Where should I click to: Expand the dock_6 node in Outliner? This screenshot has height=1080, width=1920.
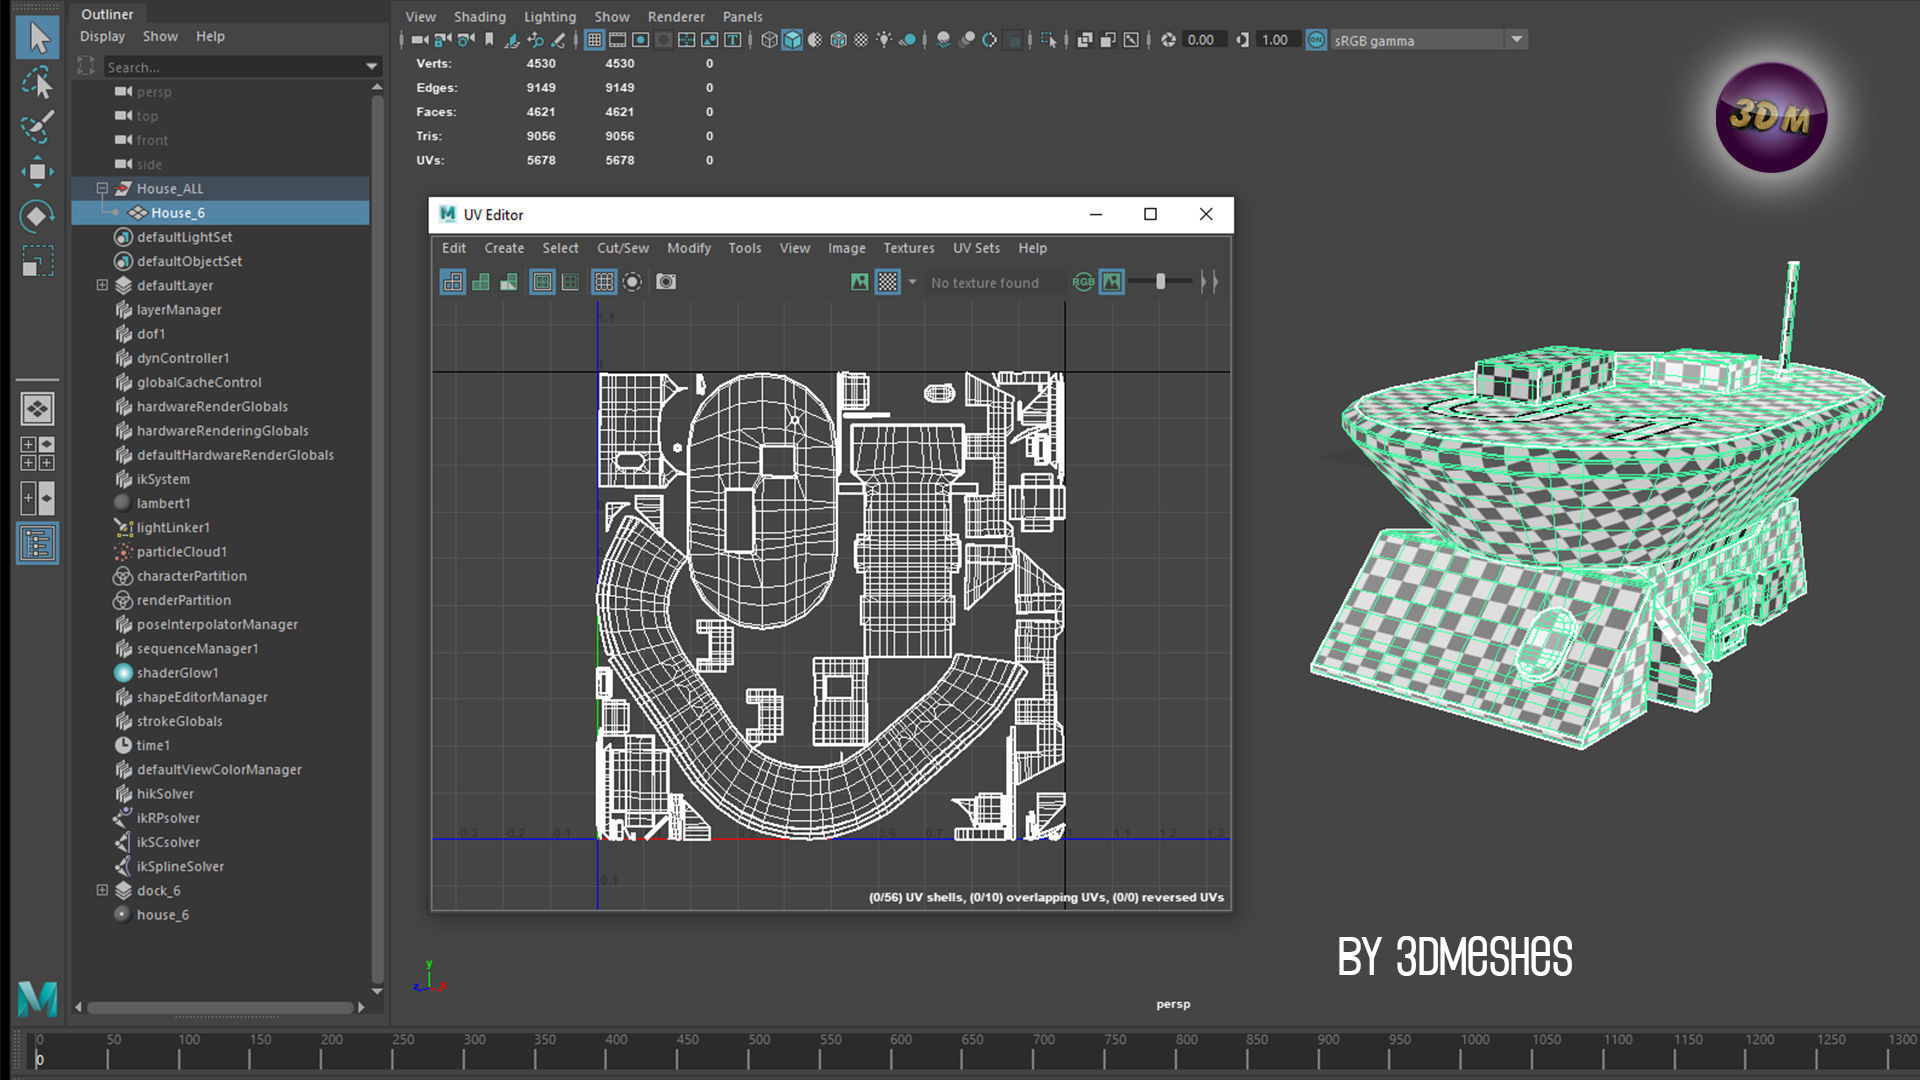coord(102,890)
